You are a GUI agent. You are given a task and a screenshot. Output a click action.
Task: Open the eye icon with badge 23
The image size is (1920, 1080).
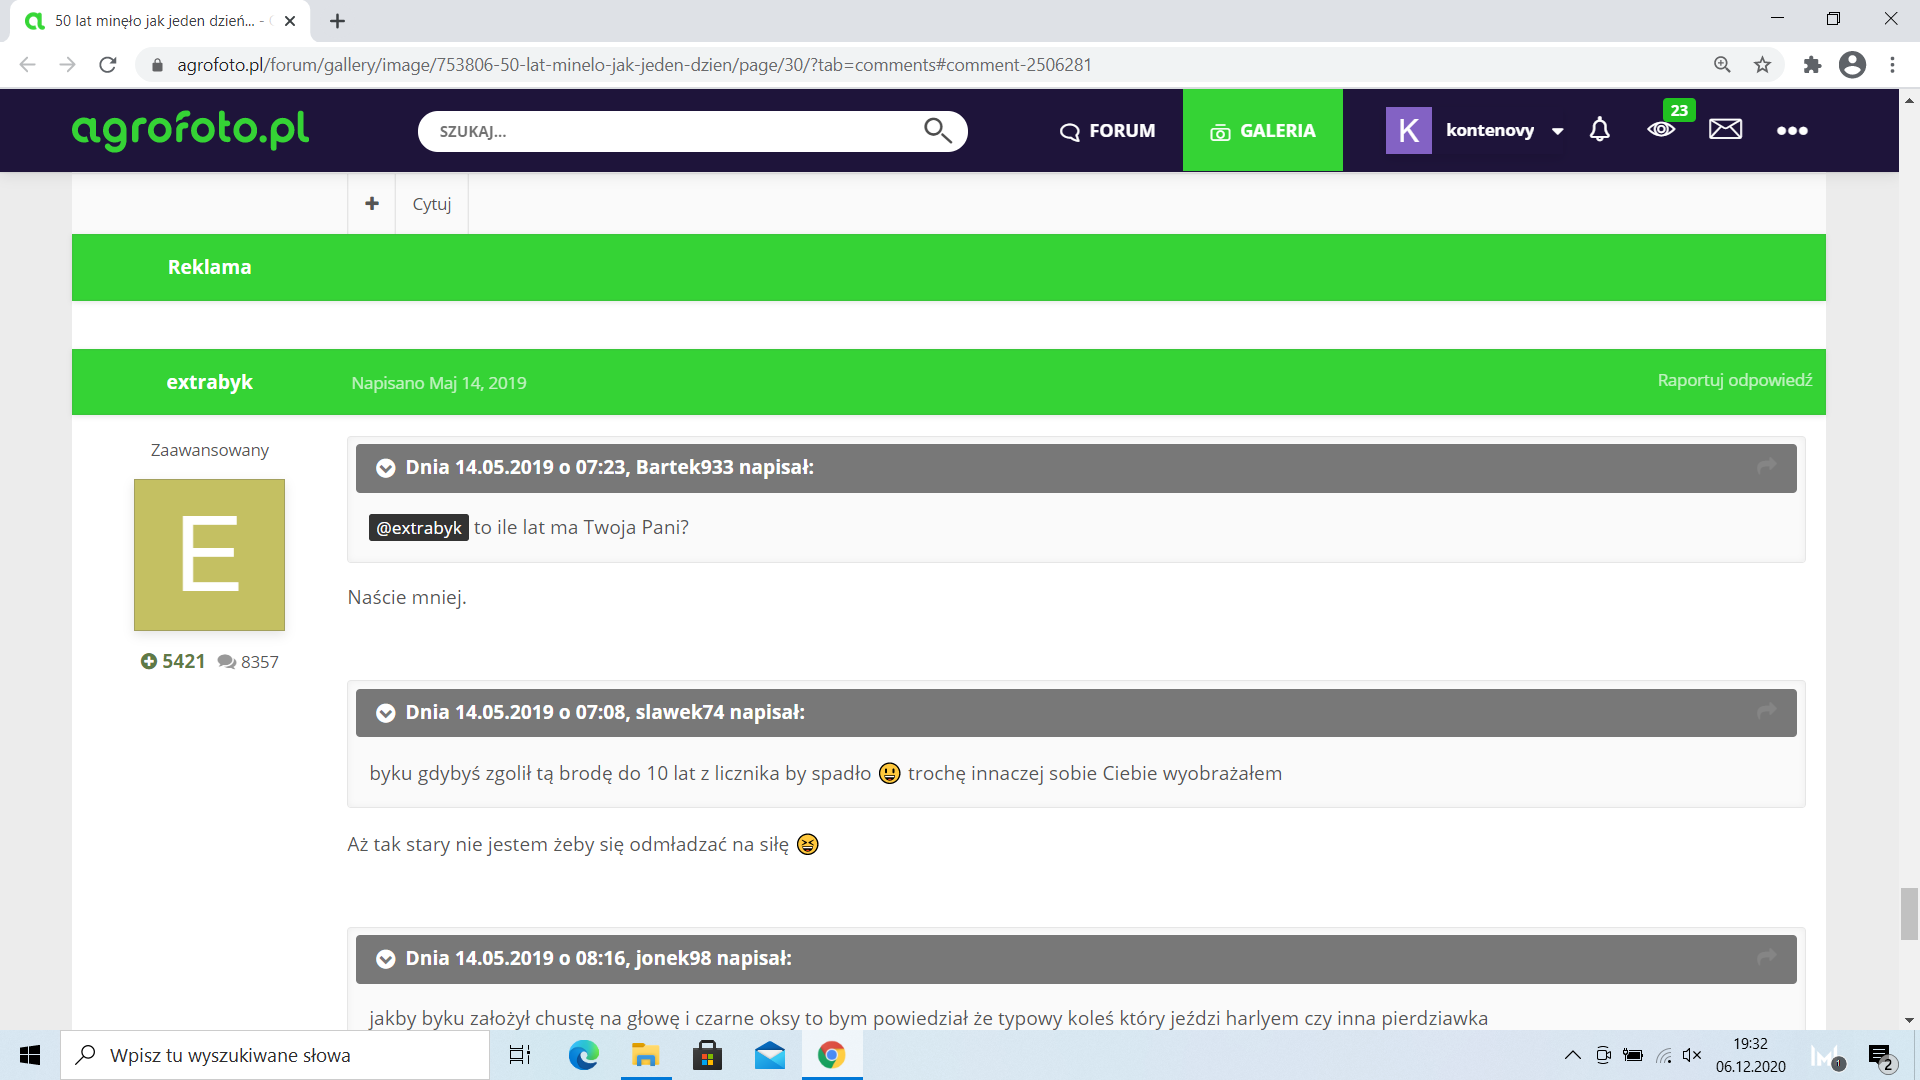pos(1662,130)
